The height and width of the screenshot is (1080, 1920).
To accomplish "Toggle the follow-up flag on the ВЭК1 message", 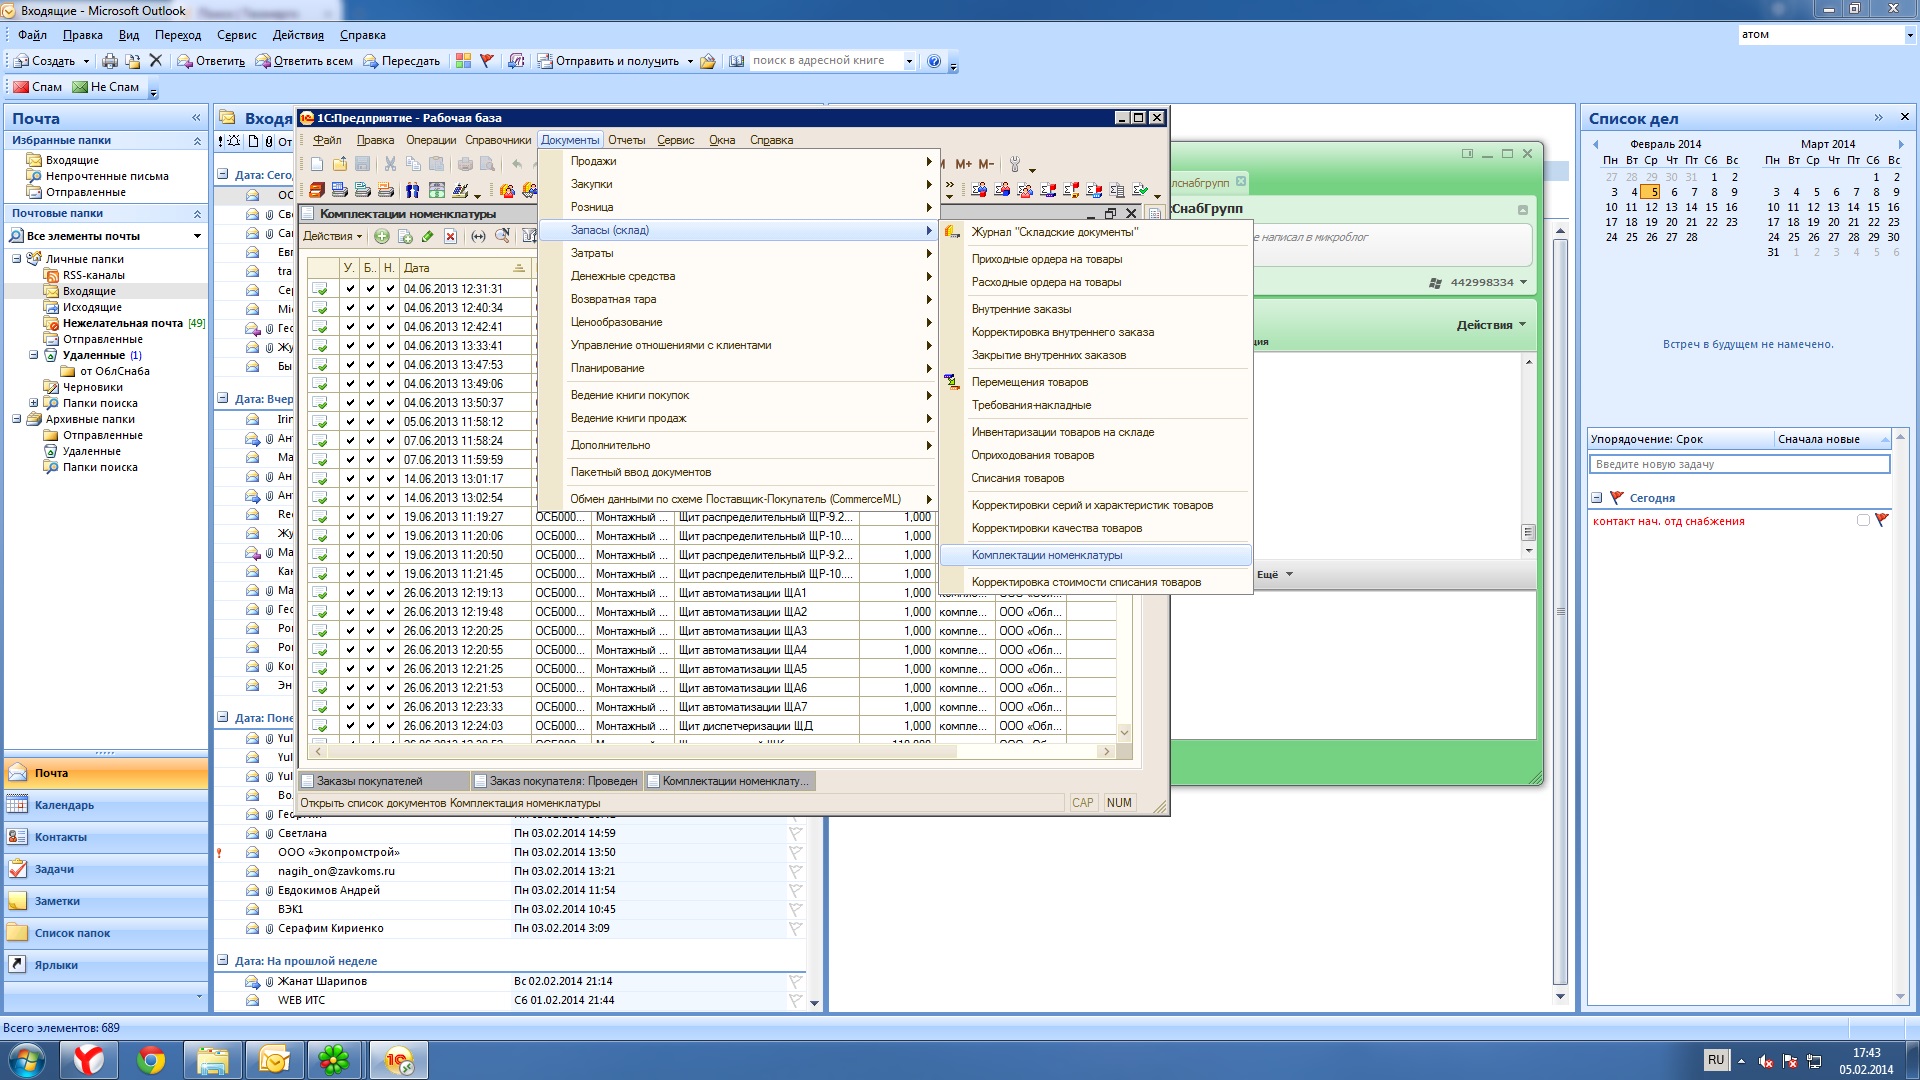I will (x=796, y=909).
